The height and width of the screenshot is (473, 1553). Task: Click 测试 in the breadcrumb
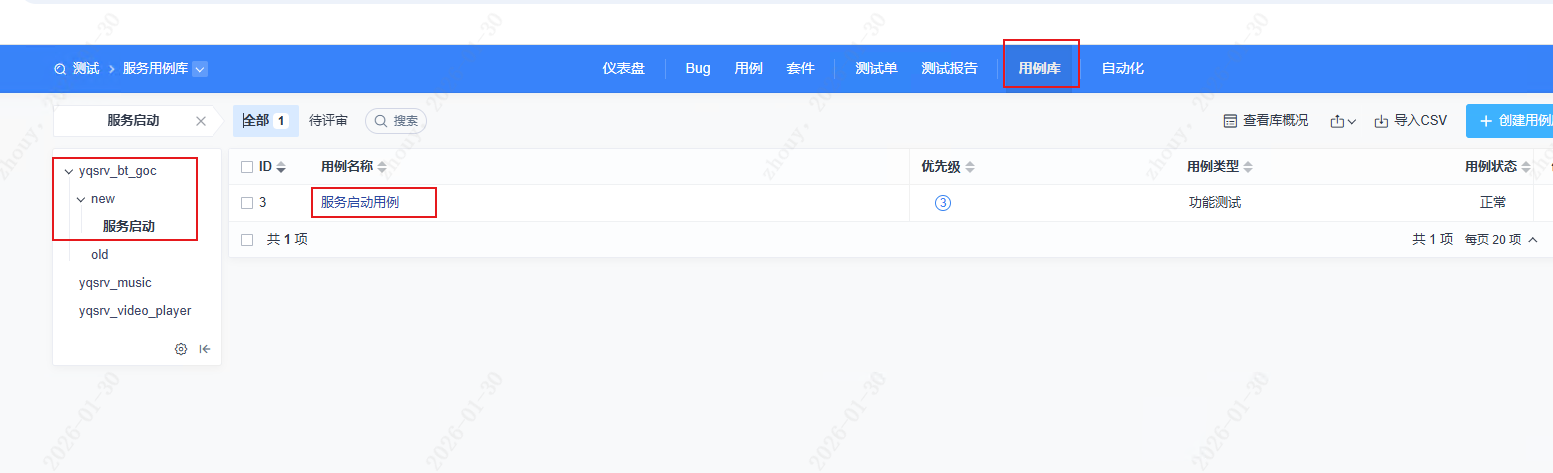pos(86,69)
